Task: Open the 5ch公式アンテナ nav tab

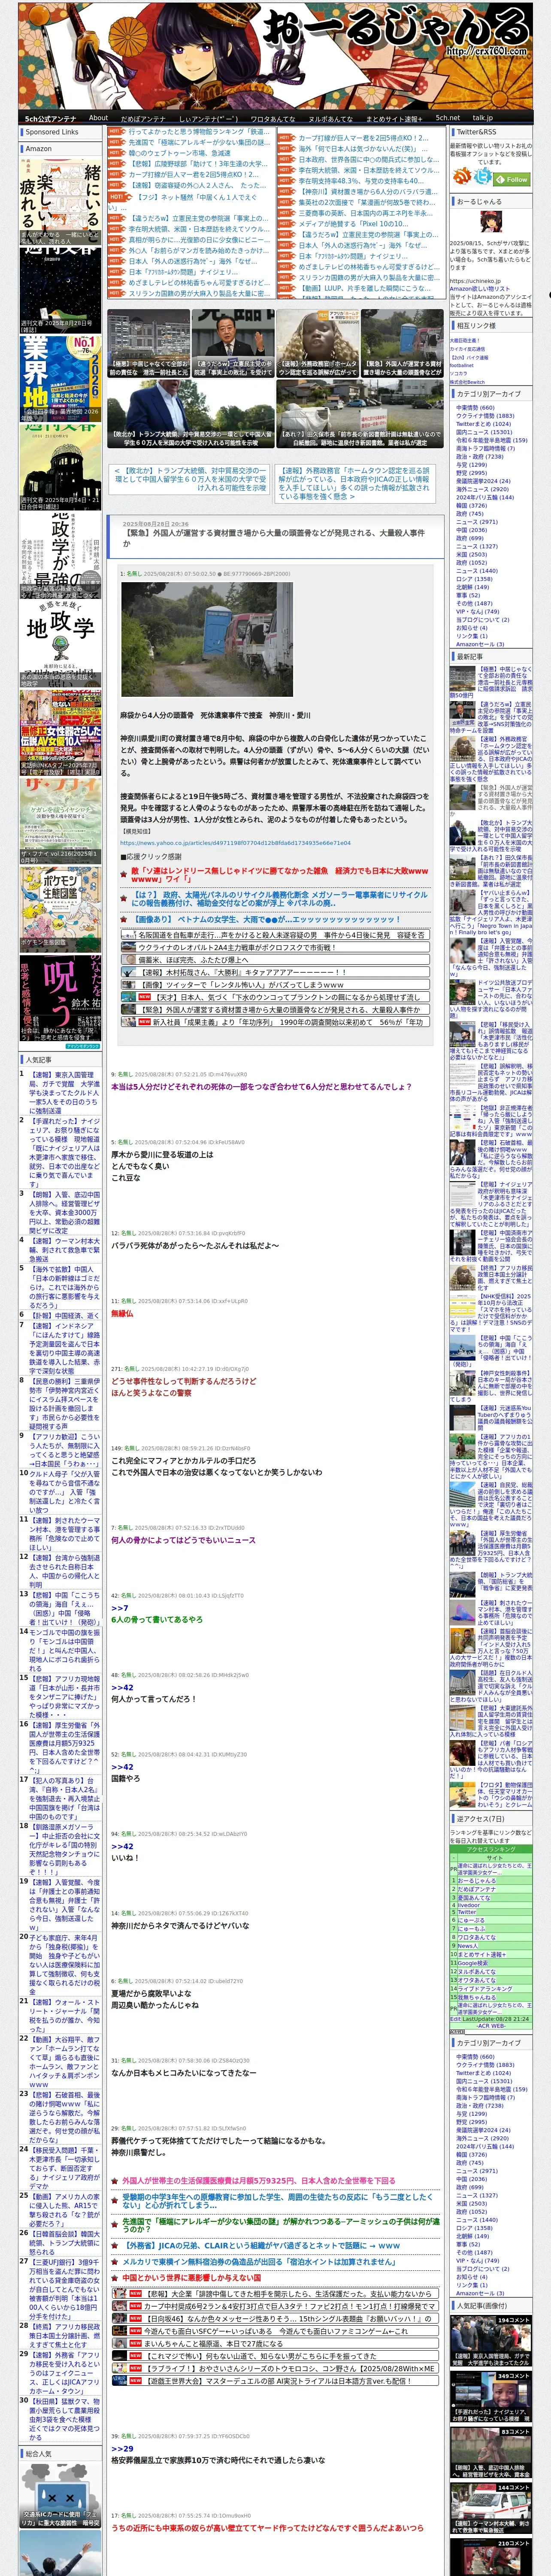Action: pyautogui.click(x=50, y=118)
